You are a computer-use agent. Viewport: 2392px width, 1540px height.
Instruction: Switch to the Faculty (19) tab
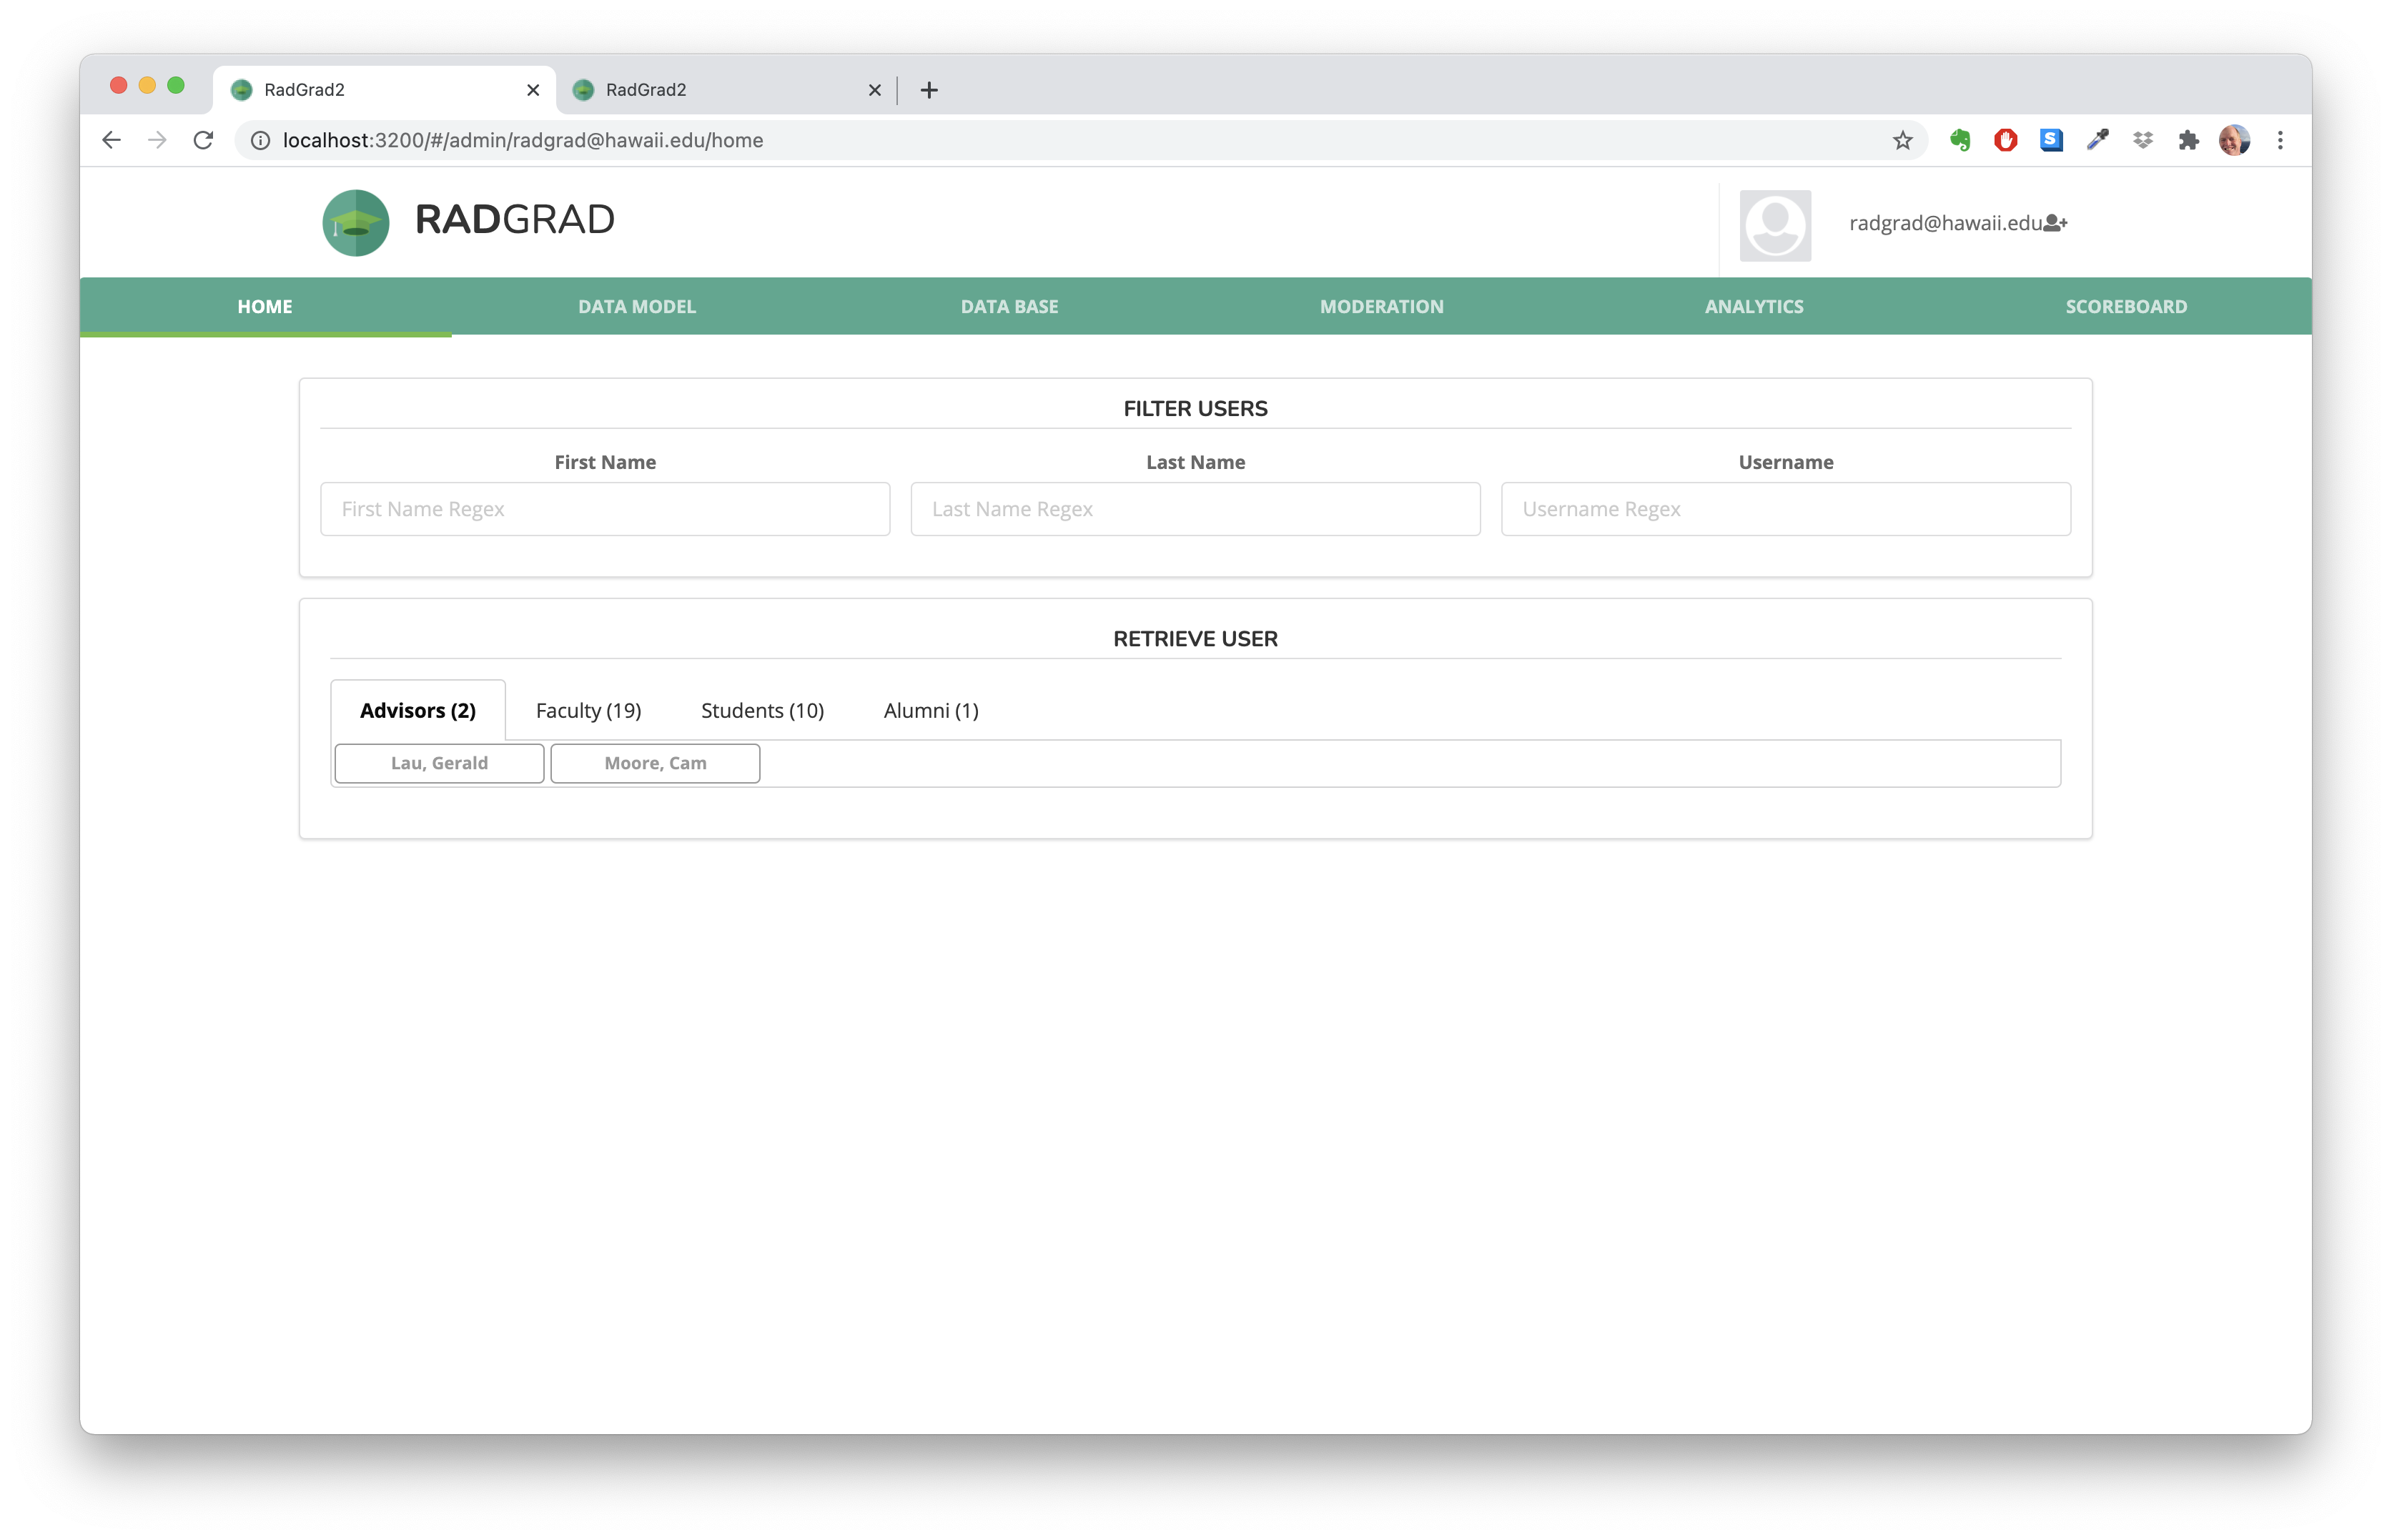588,710
